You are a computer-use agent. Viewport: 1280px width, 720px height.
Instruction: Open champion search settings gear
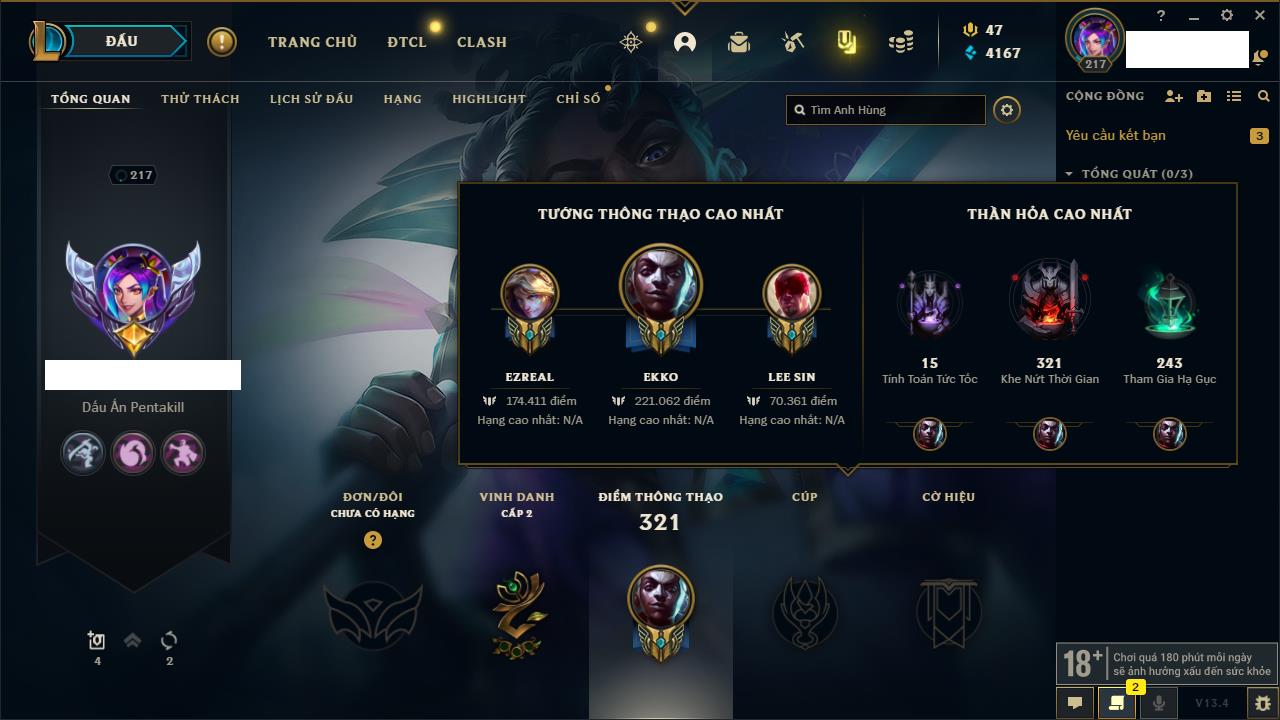click(x=1007, y=110)
